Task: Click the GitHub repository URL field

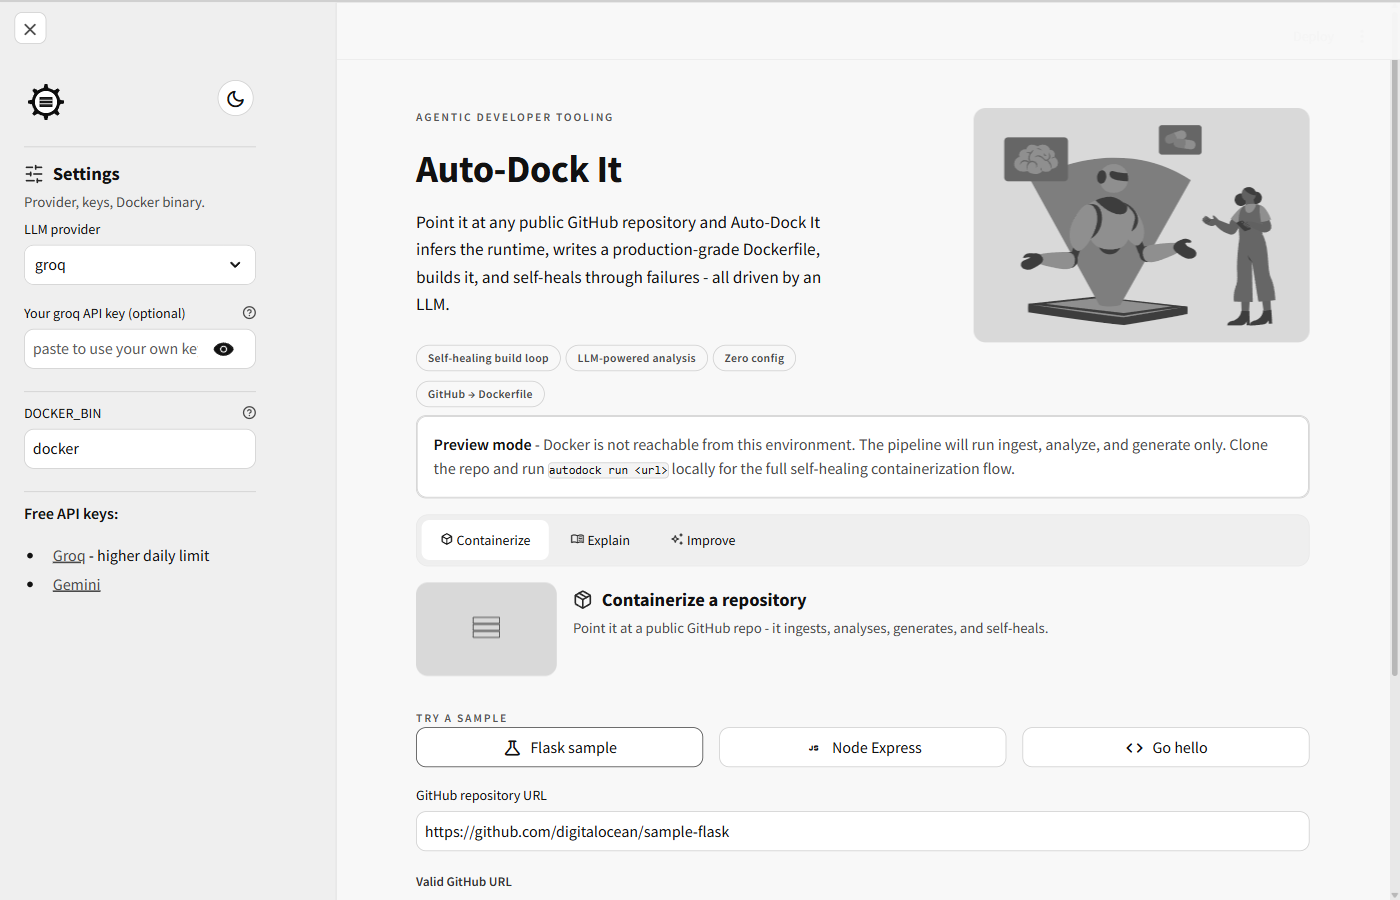Action: (x=862, y=831)
